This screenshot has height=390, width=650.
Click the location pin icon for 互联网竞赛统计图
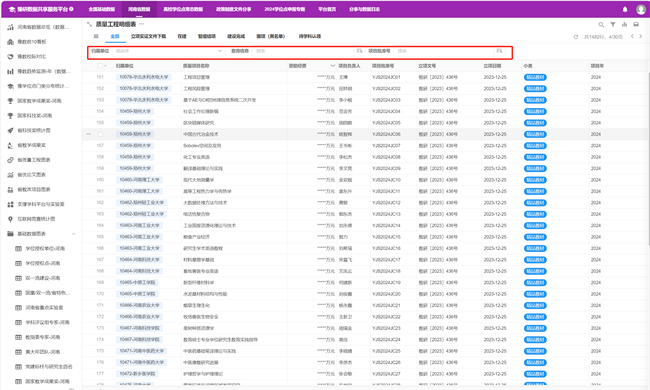pyautogui.click(x=10, y=219)
